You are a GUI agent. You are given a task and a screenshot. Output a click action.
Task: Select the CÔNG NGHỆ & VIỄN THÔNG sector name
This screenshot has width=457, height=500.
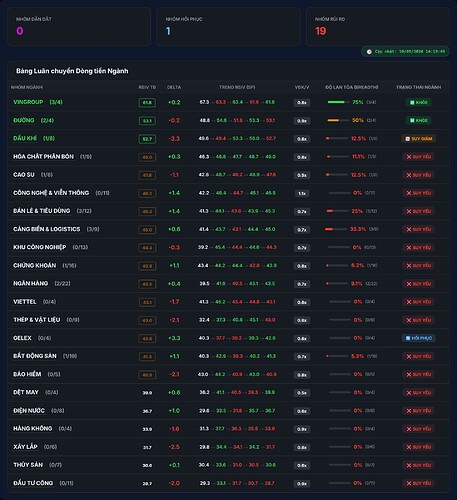tap(51, 193)
